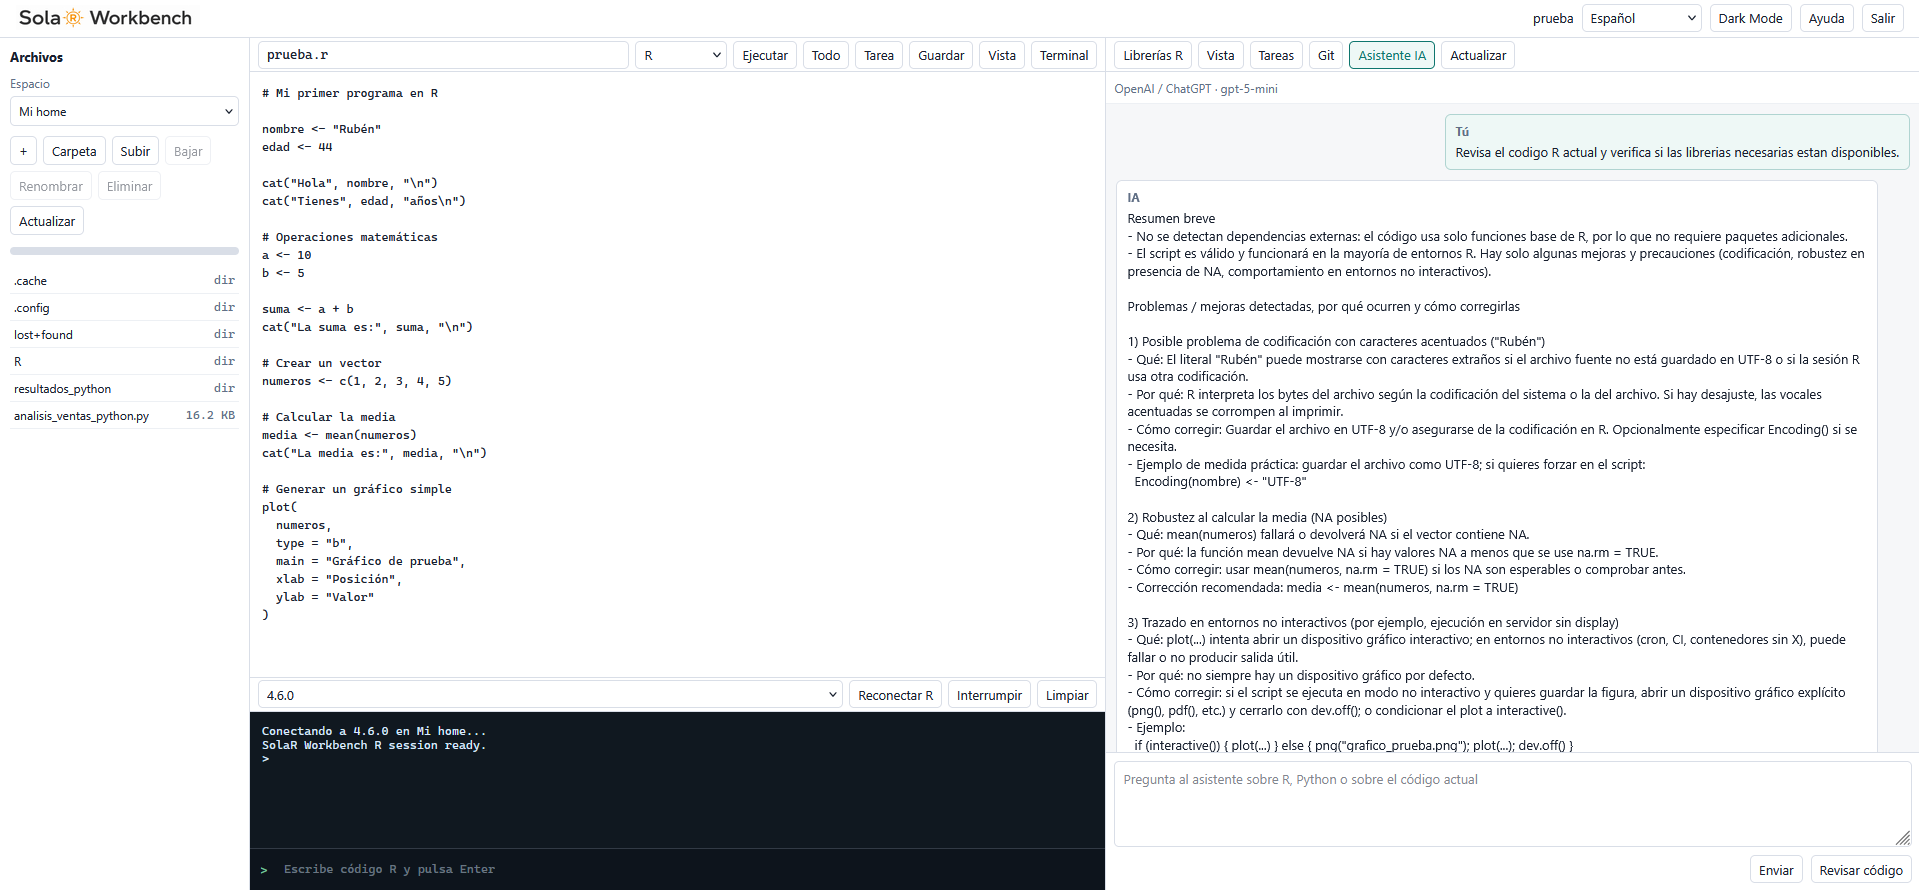Toggle Dark Mode
This screenshot has width=1919, height=890.
coord(1750,18)
